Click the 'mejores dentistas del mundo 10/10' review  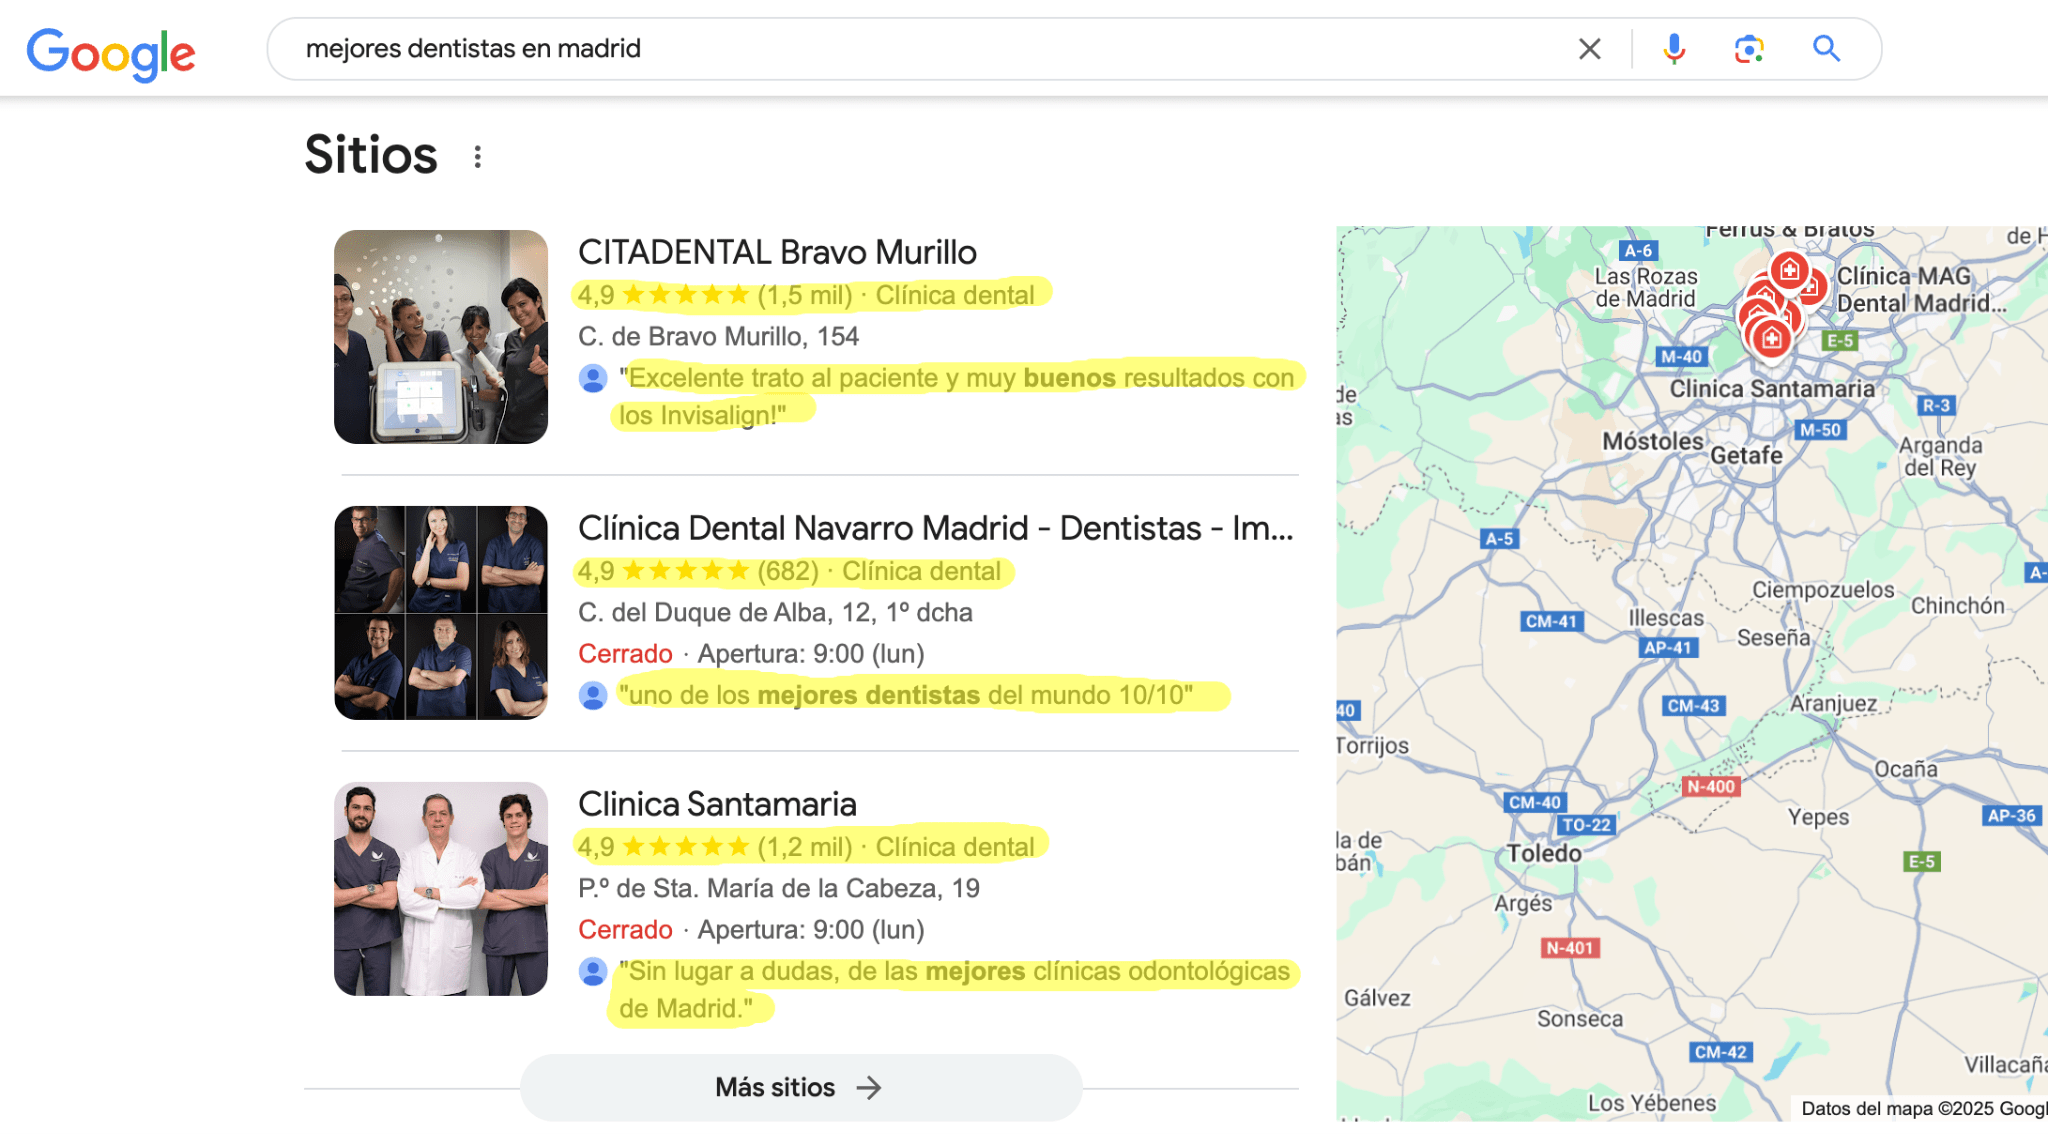click(906, 695)
